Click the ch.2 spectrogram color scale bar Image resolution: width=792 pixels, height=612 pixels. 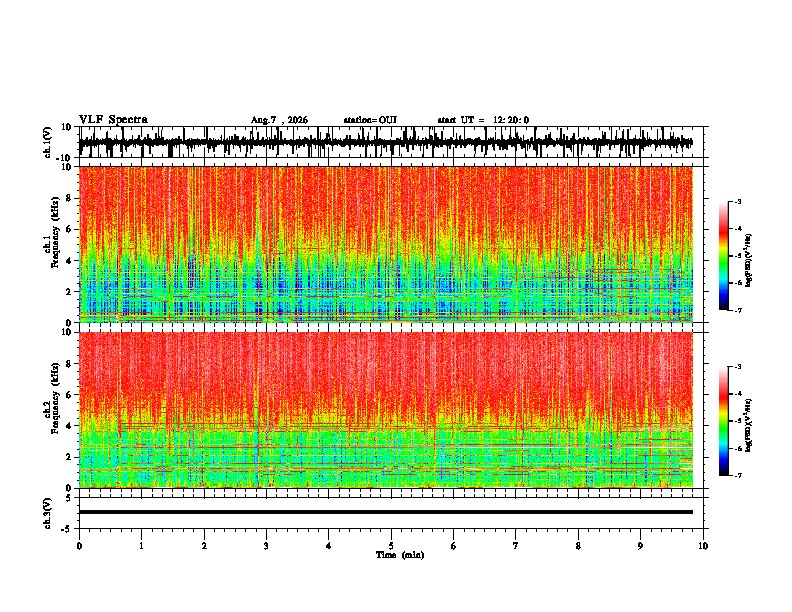click(724, 421)
